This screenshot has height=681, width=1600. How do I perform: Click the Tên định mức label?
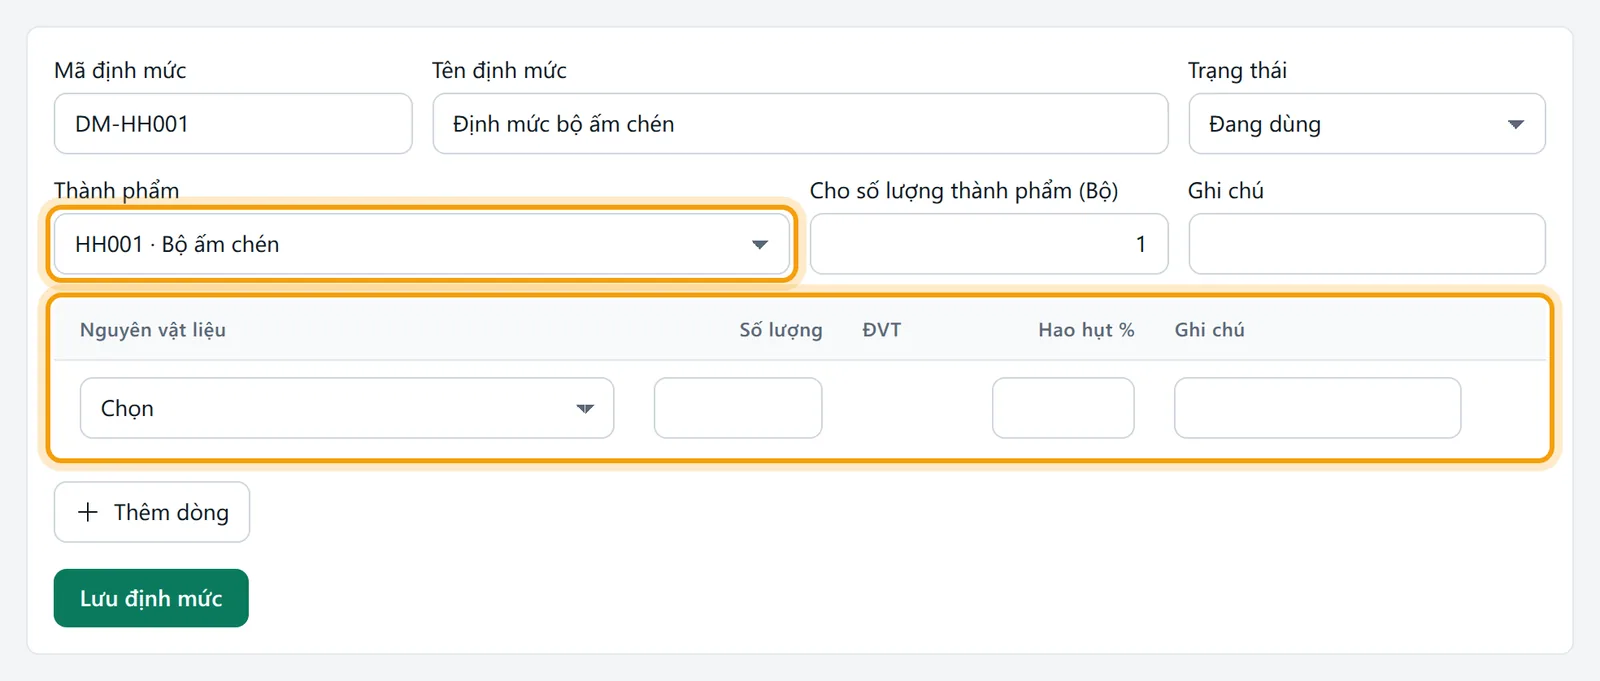coord(499,70)
